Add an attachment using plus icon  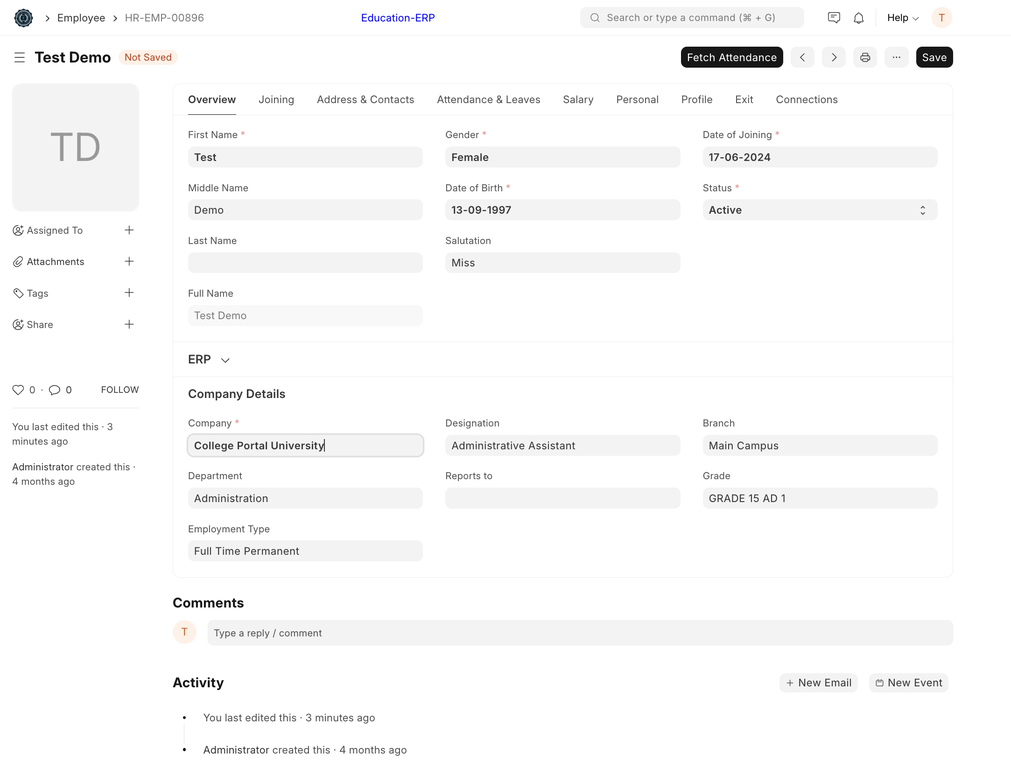point(129,262)
